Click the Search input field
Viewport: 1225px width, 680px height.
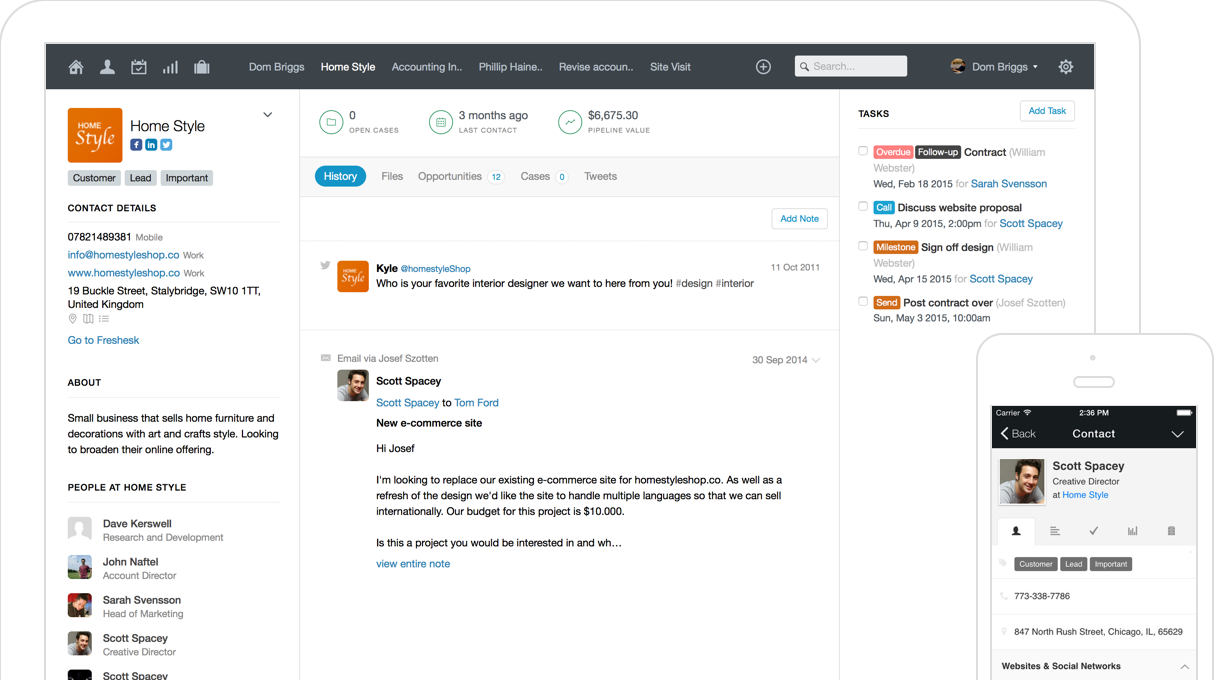click(851, 66)
